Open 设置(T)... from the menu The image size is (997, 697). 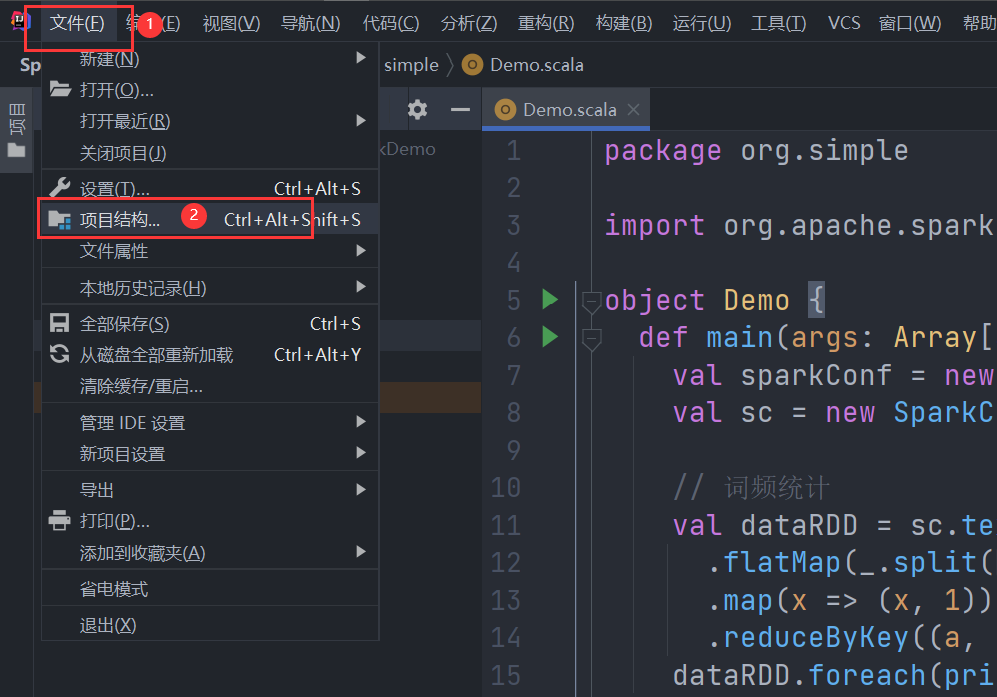[x=210, y=188]
